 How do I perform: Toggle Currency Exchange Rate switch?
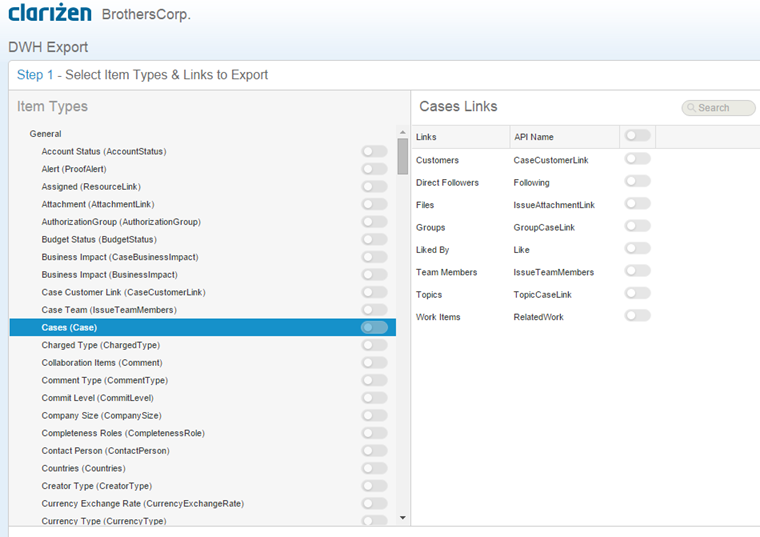[374, 504]
